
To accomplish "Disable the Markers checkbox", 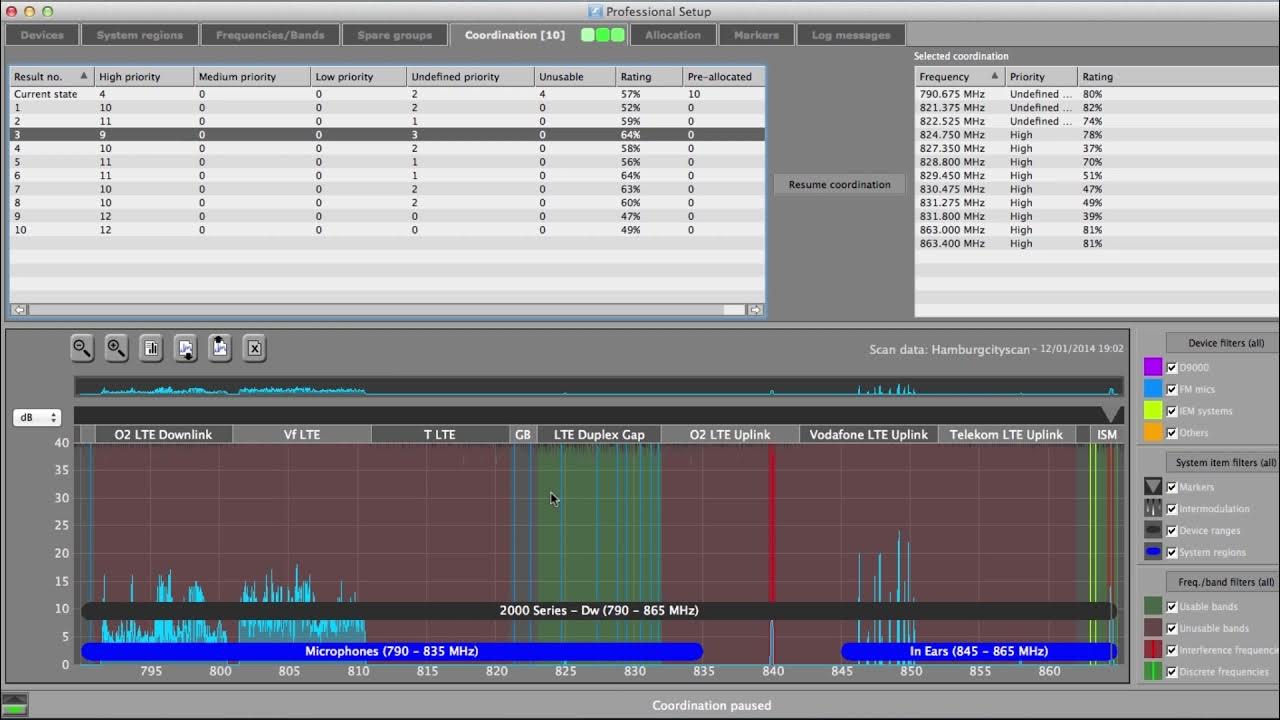I will (x=1172, y=487).
